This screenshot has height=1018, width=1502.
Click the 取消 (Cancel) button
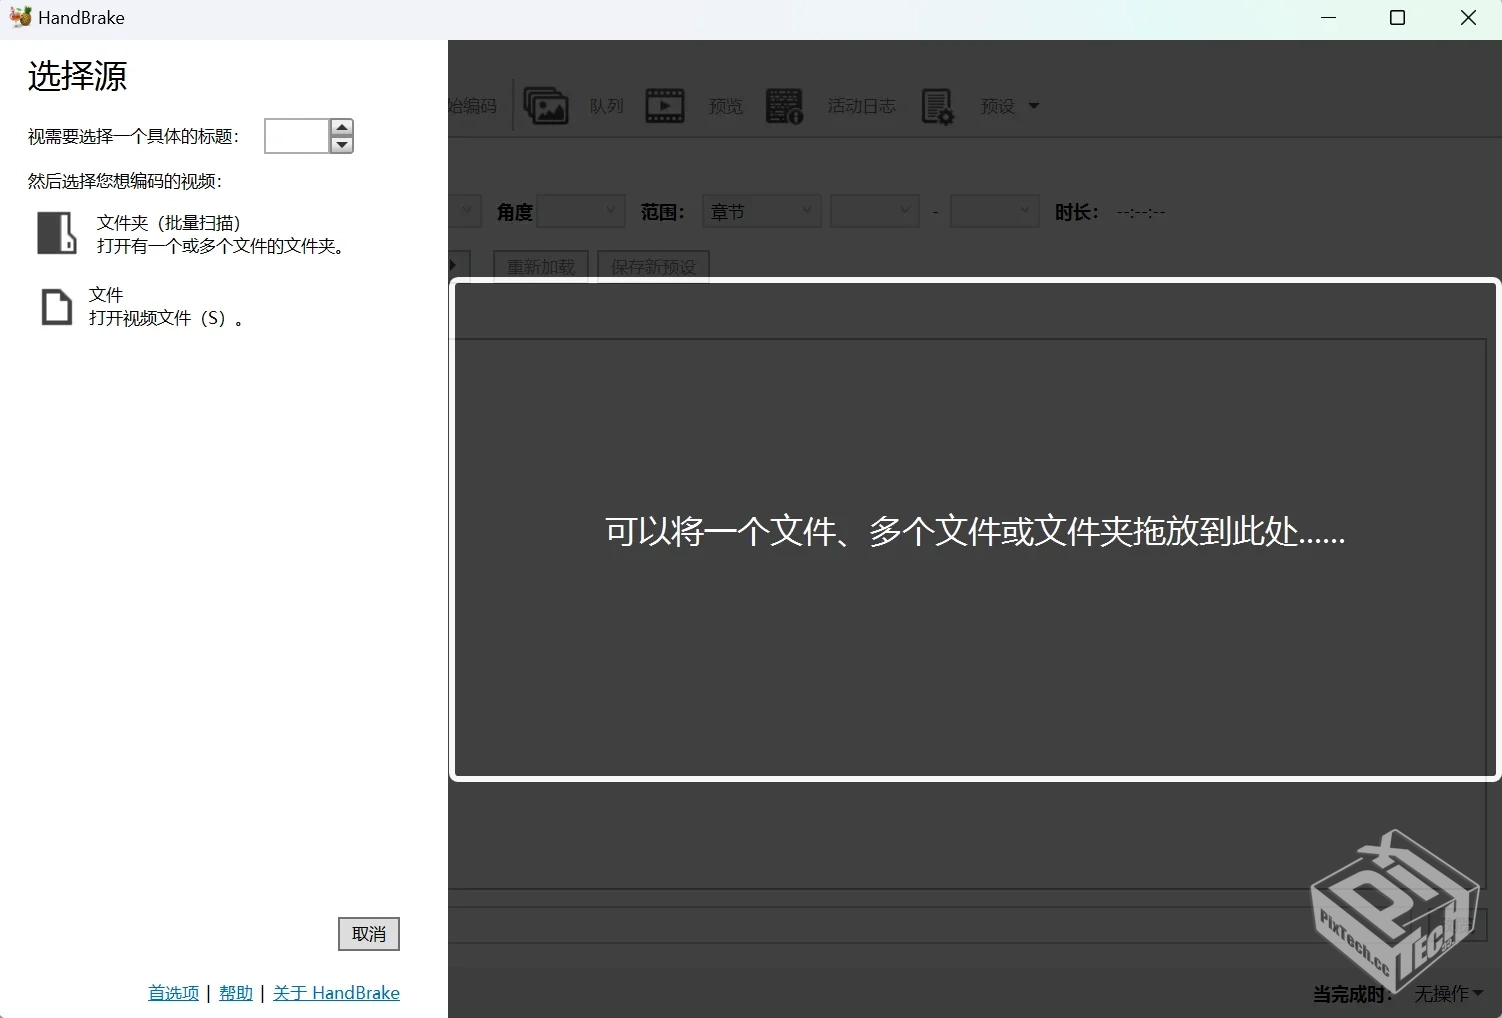[x=368, y=933]
